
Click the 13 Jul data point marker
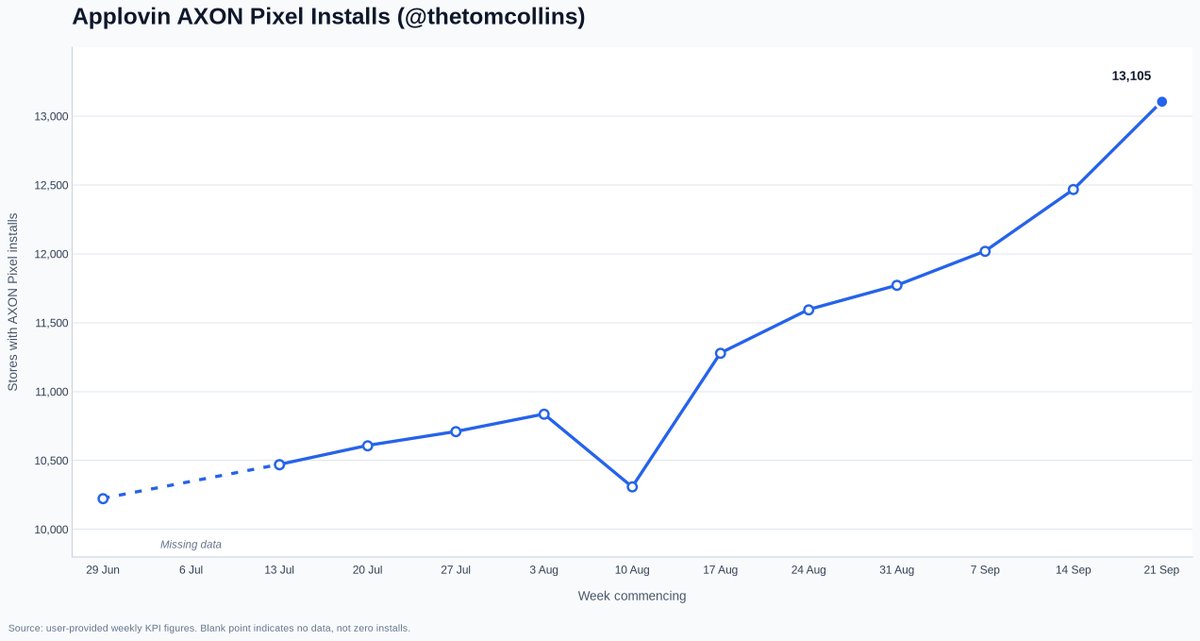click(x=279, y=464)
